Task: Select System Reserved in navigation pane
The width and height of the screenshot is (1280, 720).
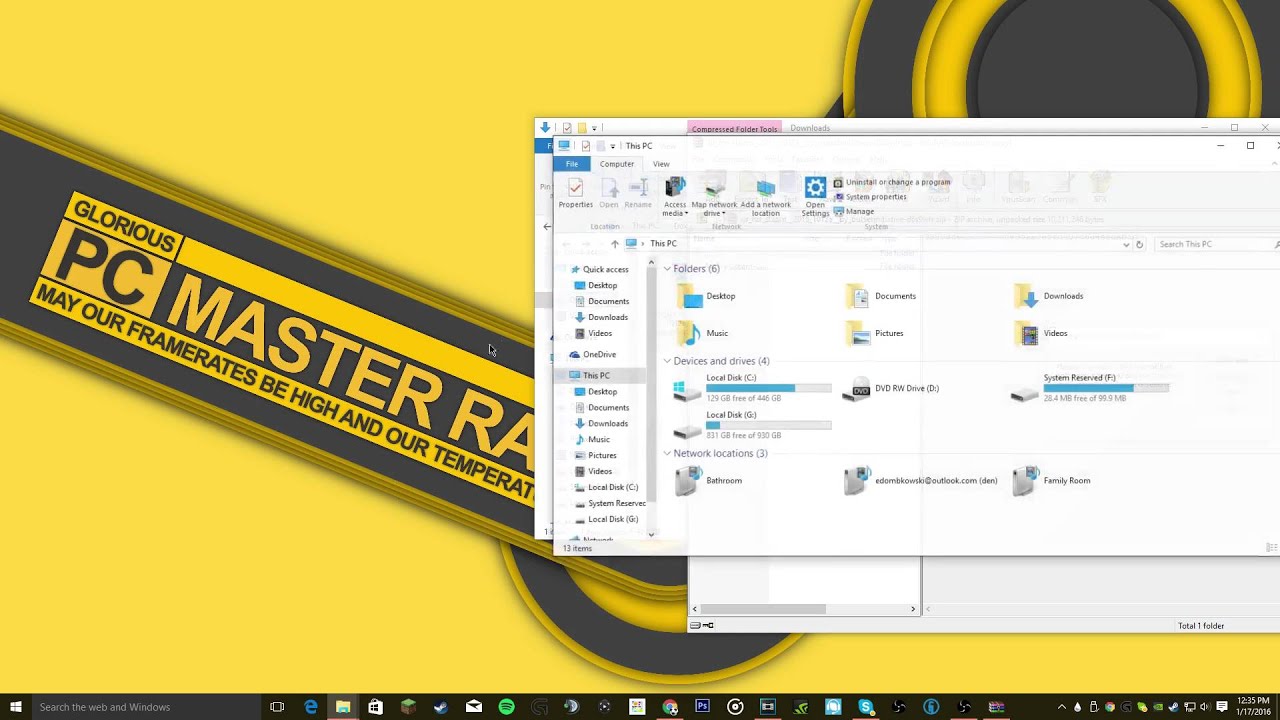Action: [616, 503]
